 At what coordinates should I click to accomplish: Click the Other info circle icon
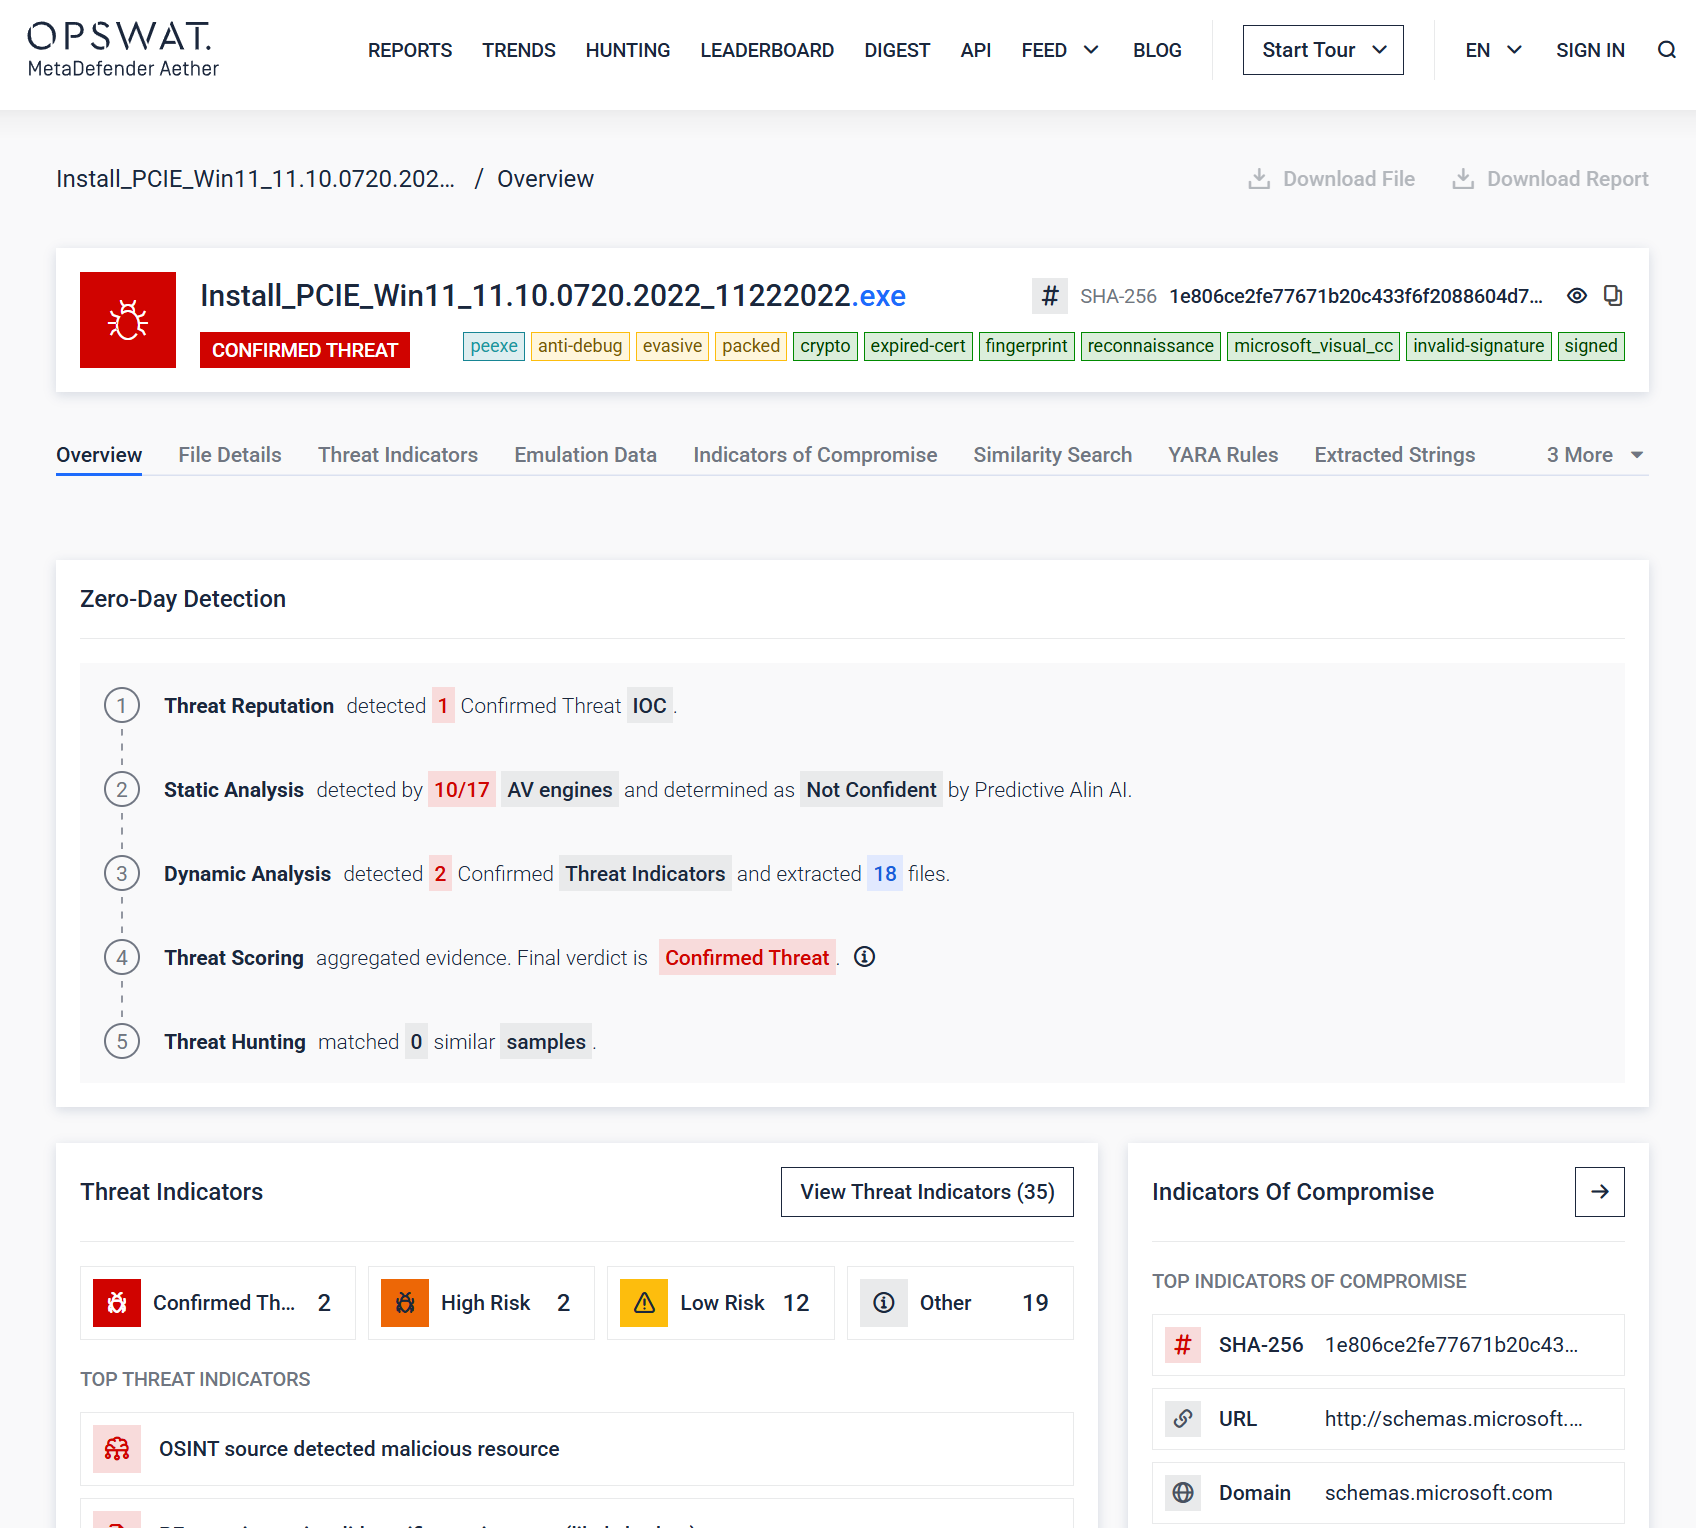[x=884, y=1303]
